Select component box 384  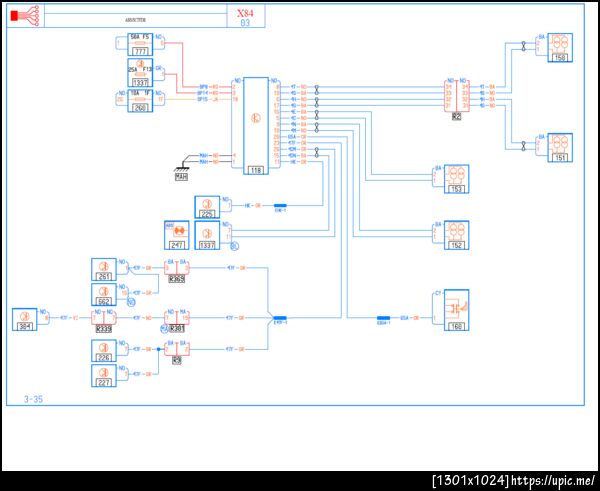[x=24, y=319]
